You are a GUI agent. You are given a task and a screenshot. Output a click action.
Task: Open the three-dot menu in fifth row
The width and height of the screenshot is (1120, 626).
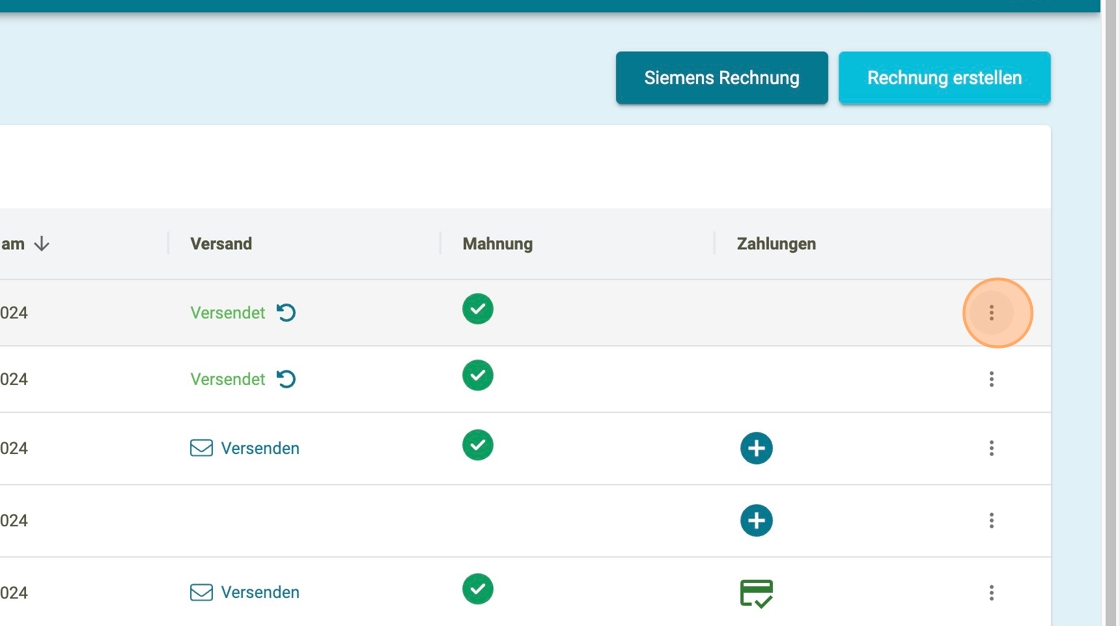[x=991, y=592]
